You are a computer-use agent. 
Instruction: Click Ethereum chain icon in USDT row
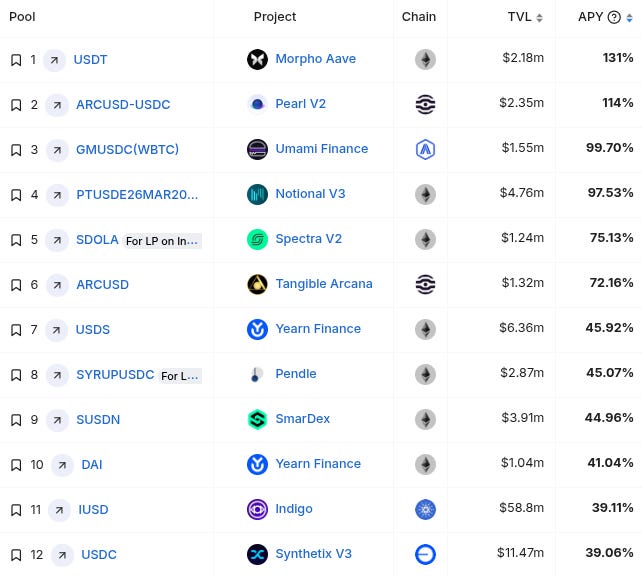pos(425,59)
